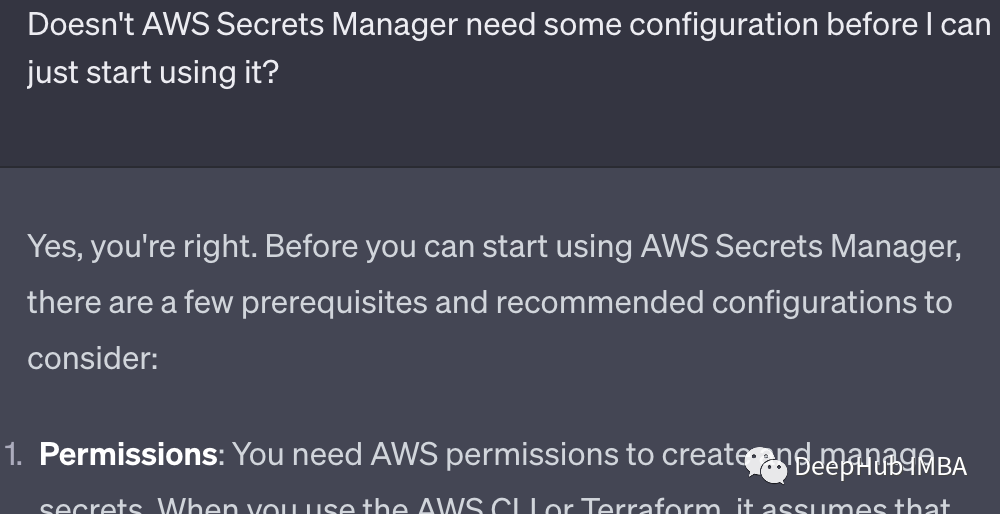This screenshot has height=514, width=1000.
Task: Click the WeChat logo in the watermark
Action: point(765,466)
